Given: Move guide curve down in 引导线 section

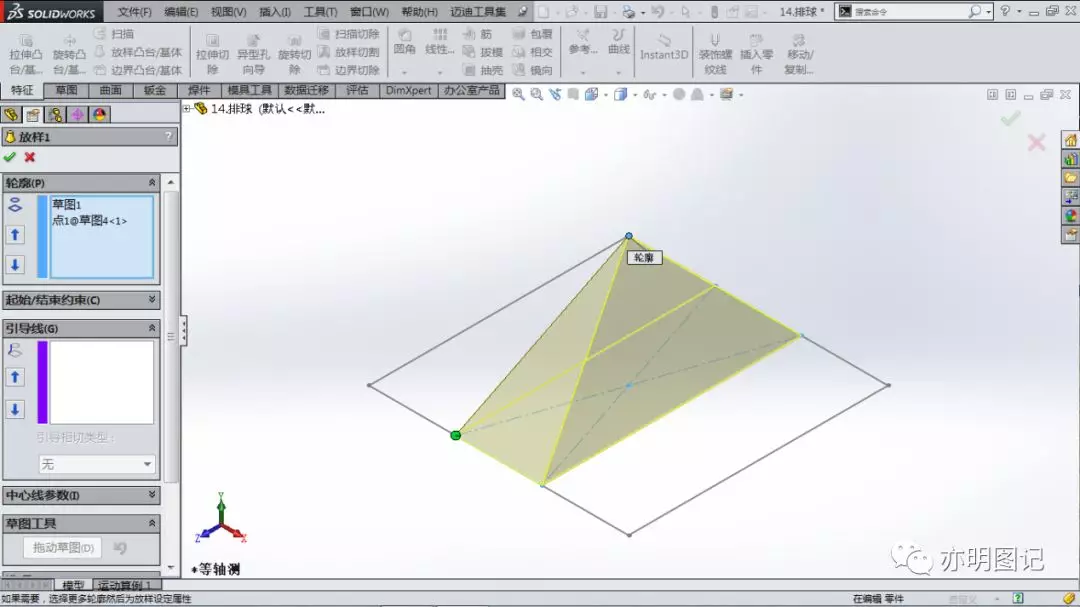Looking at the screenshot, I should point(15,409).
